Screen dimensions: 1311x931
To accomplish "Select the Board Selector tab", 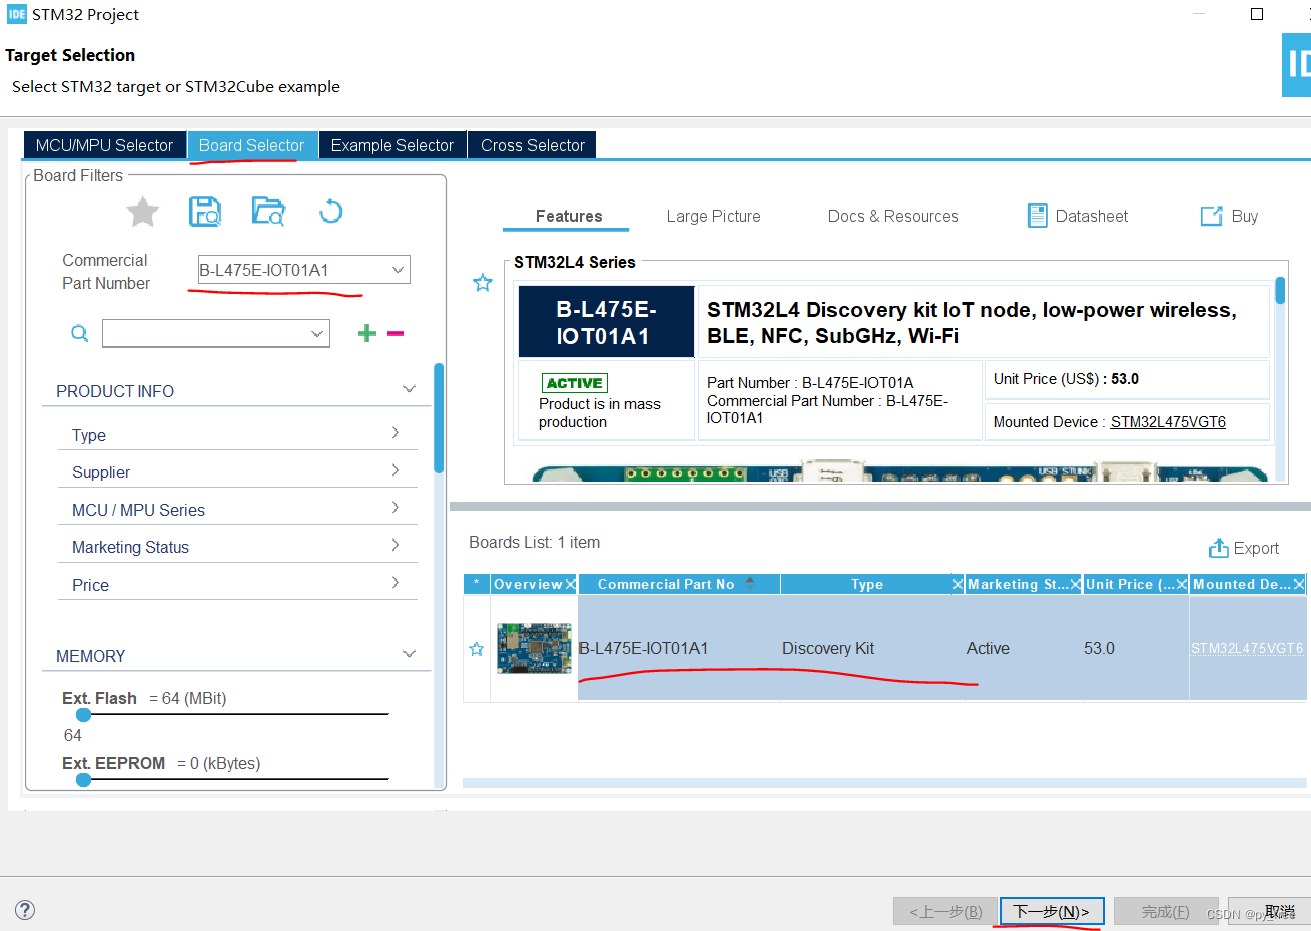I will click(x=251, y=145).
